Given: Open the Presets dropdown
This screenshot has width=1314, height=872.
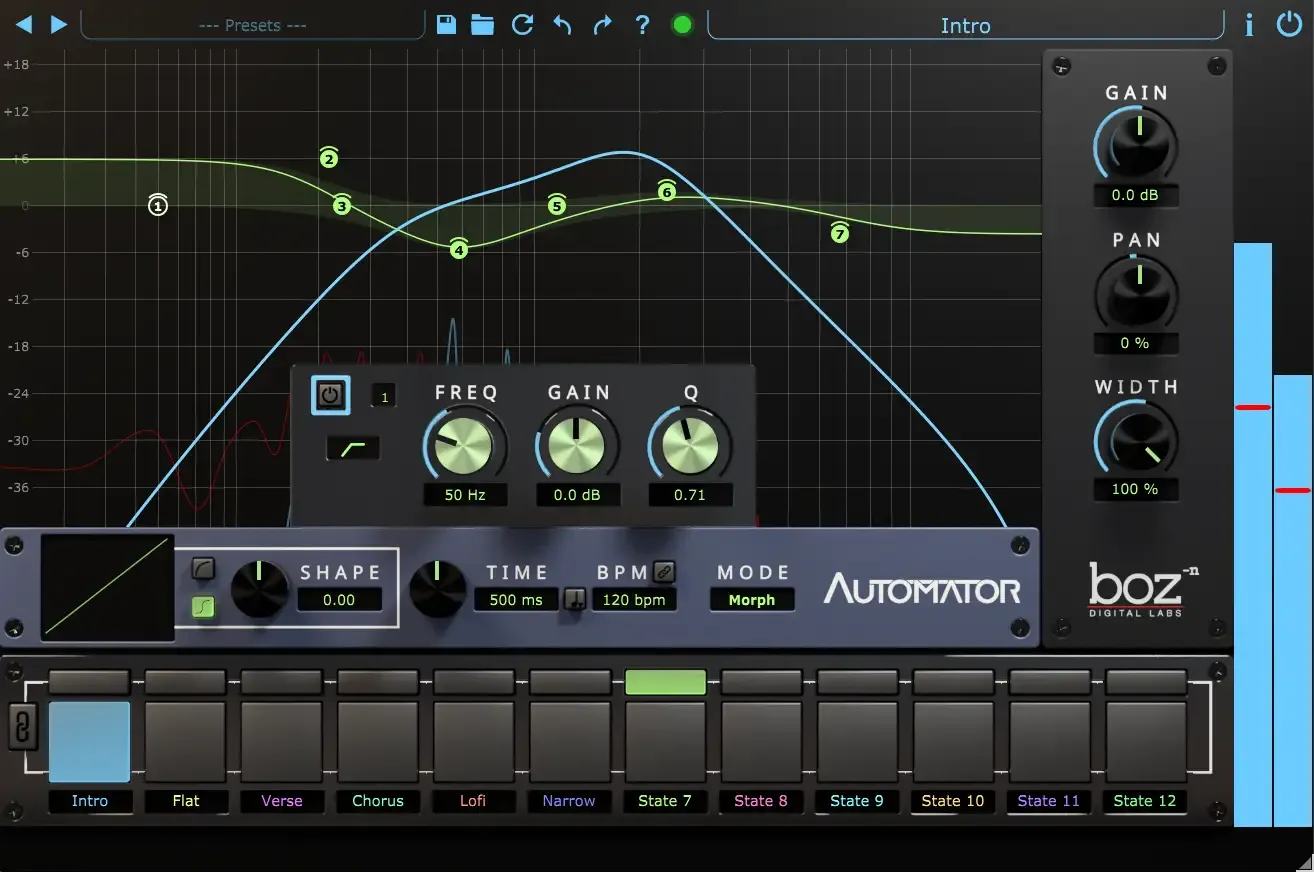Looking at the screenshot, I should [x=253, y=25].
